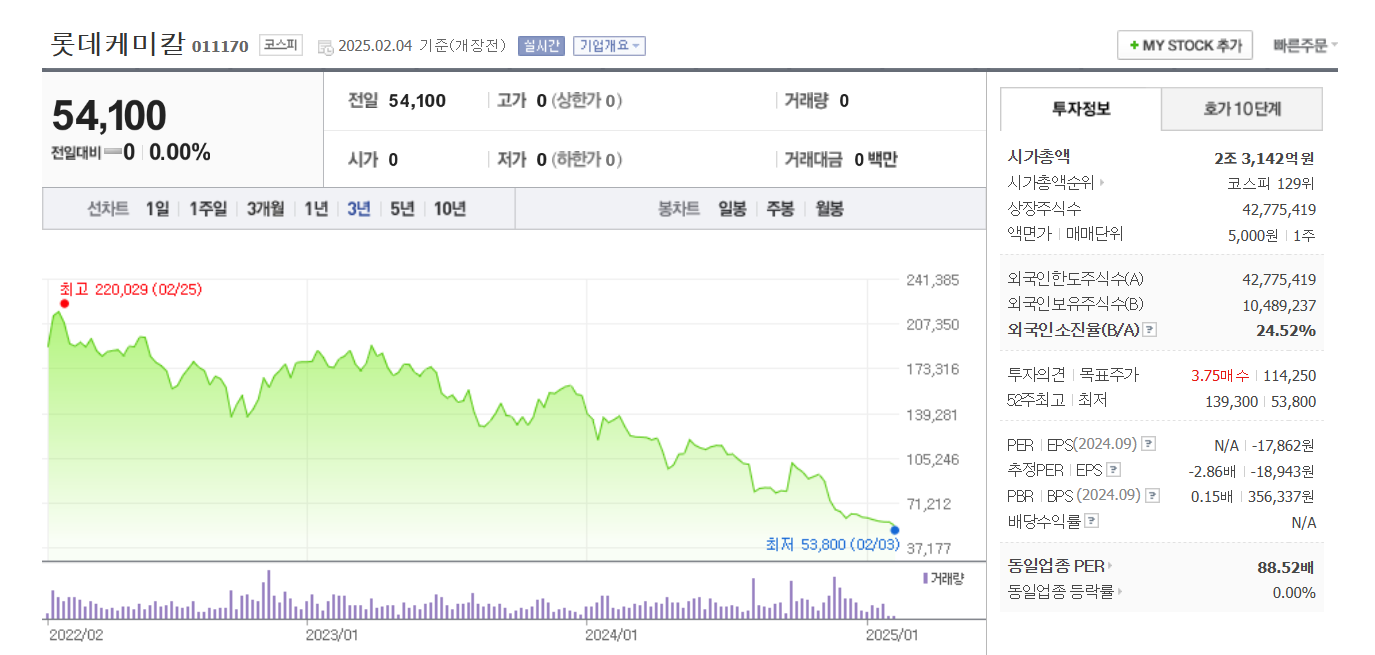The image size is (1375, 655).
Task: Enable 실시간 real-time quote mode
Action: pos(539,45)
